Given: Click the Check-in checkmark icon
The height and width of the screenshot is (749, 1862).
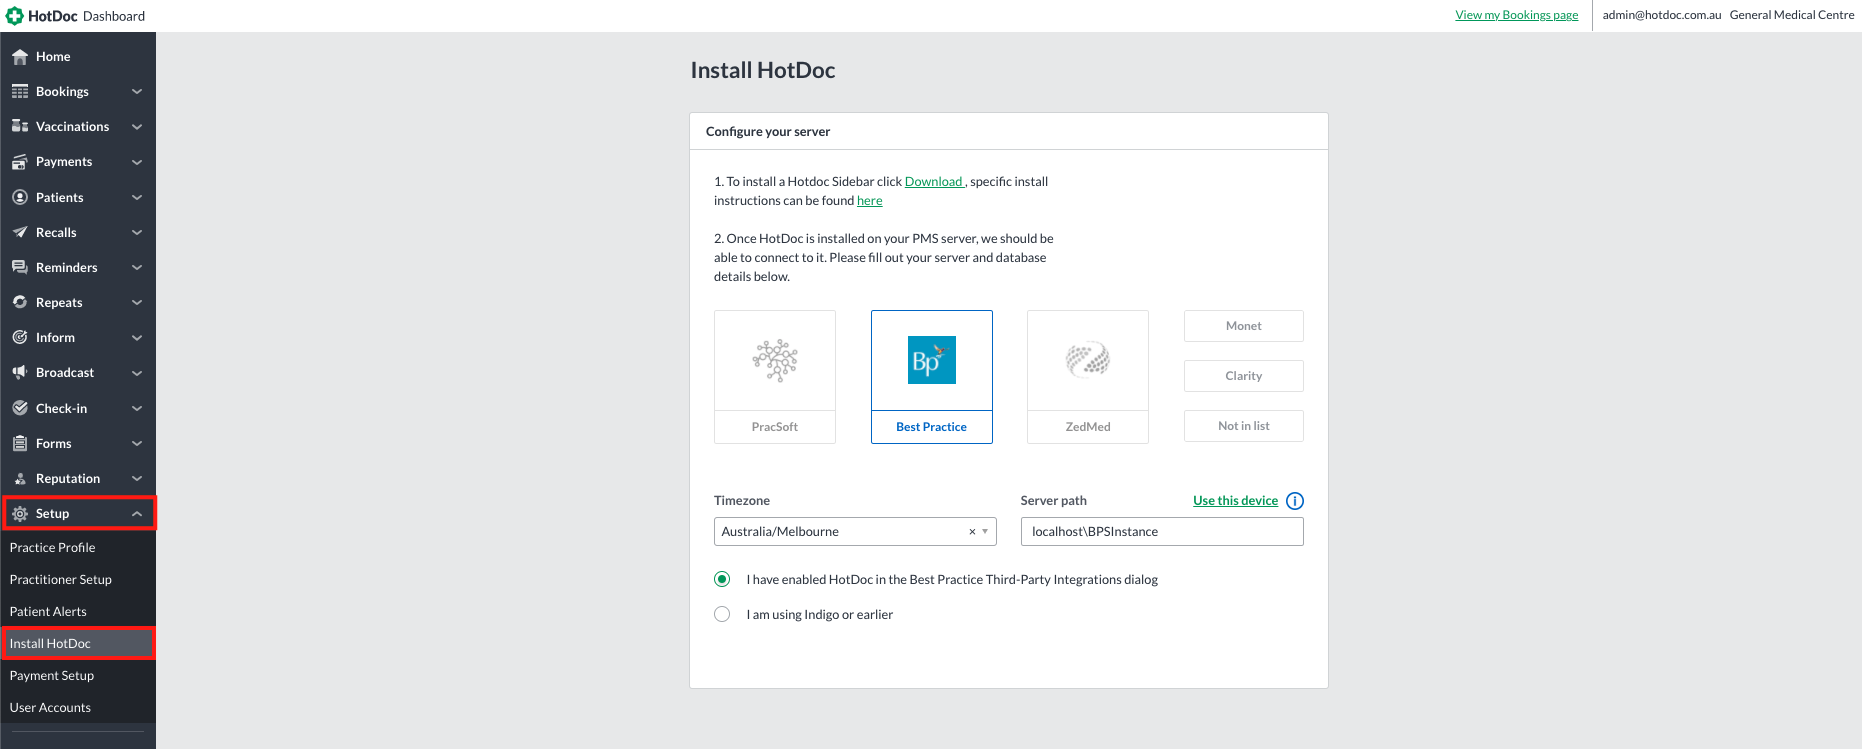Looking at the screenshot, I should click(20, 409).
